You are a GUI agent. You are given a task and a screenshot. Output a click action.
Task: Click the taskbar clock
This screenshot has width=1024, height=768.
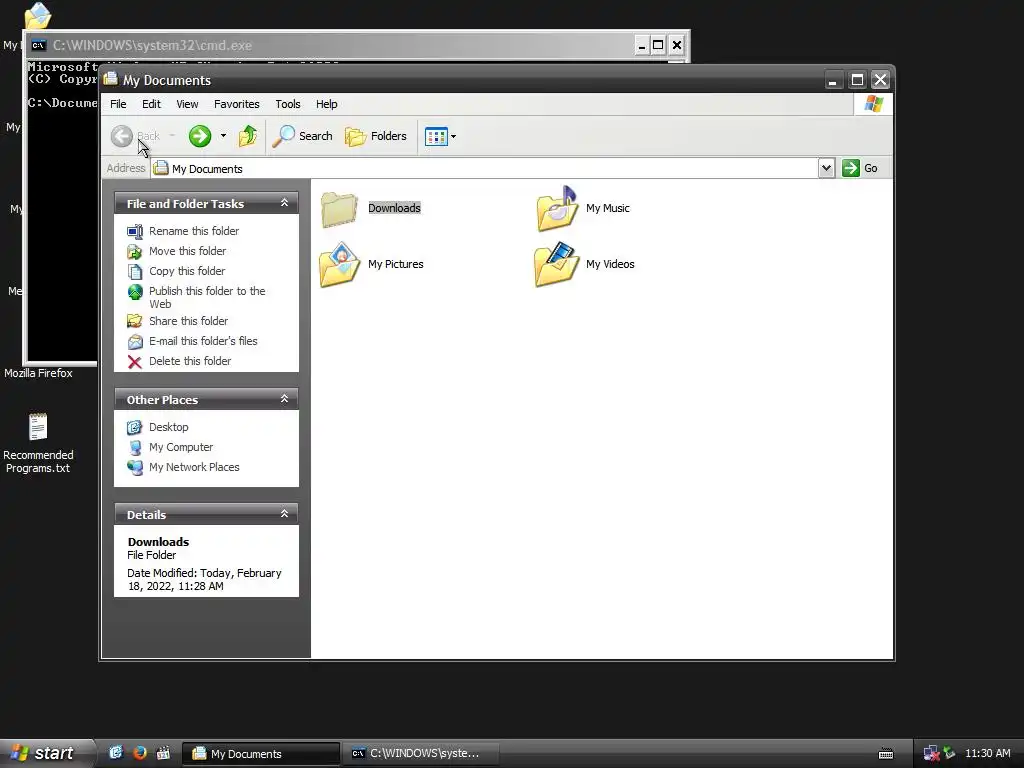[x=987, y=753]
